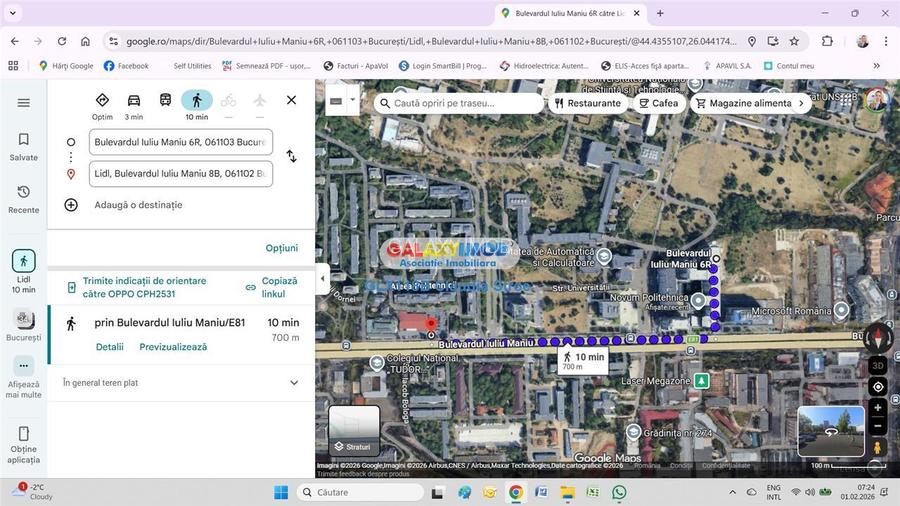Zoom out the map with minus
The width and height of the screenshot is (900, 506).
click(878, 426)
